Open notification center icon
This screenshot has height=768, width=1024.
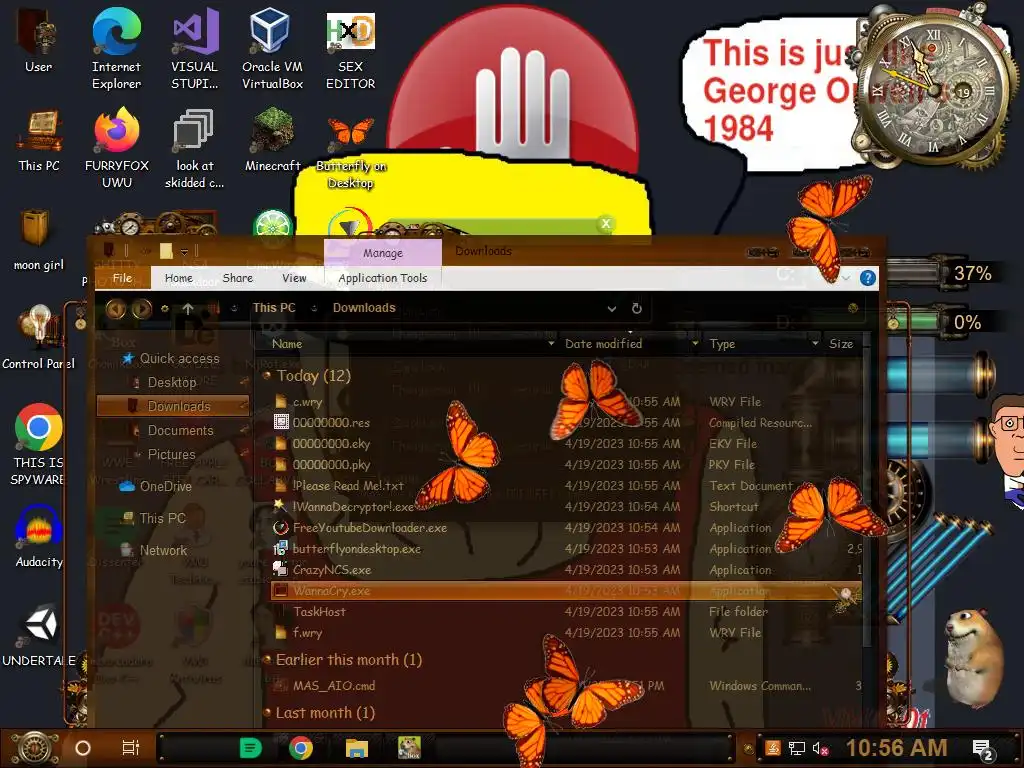(983, 748)
